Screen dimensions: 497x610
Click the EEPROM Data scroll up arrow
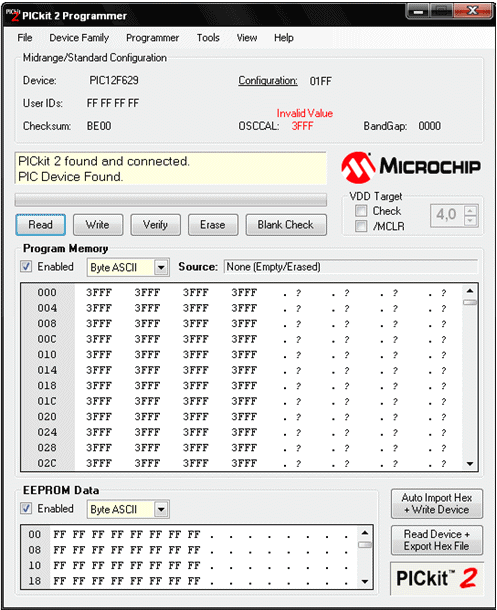[x=365, y=533]
